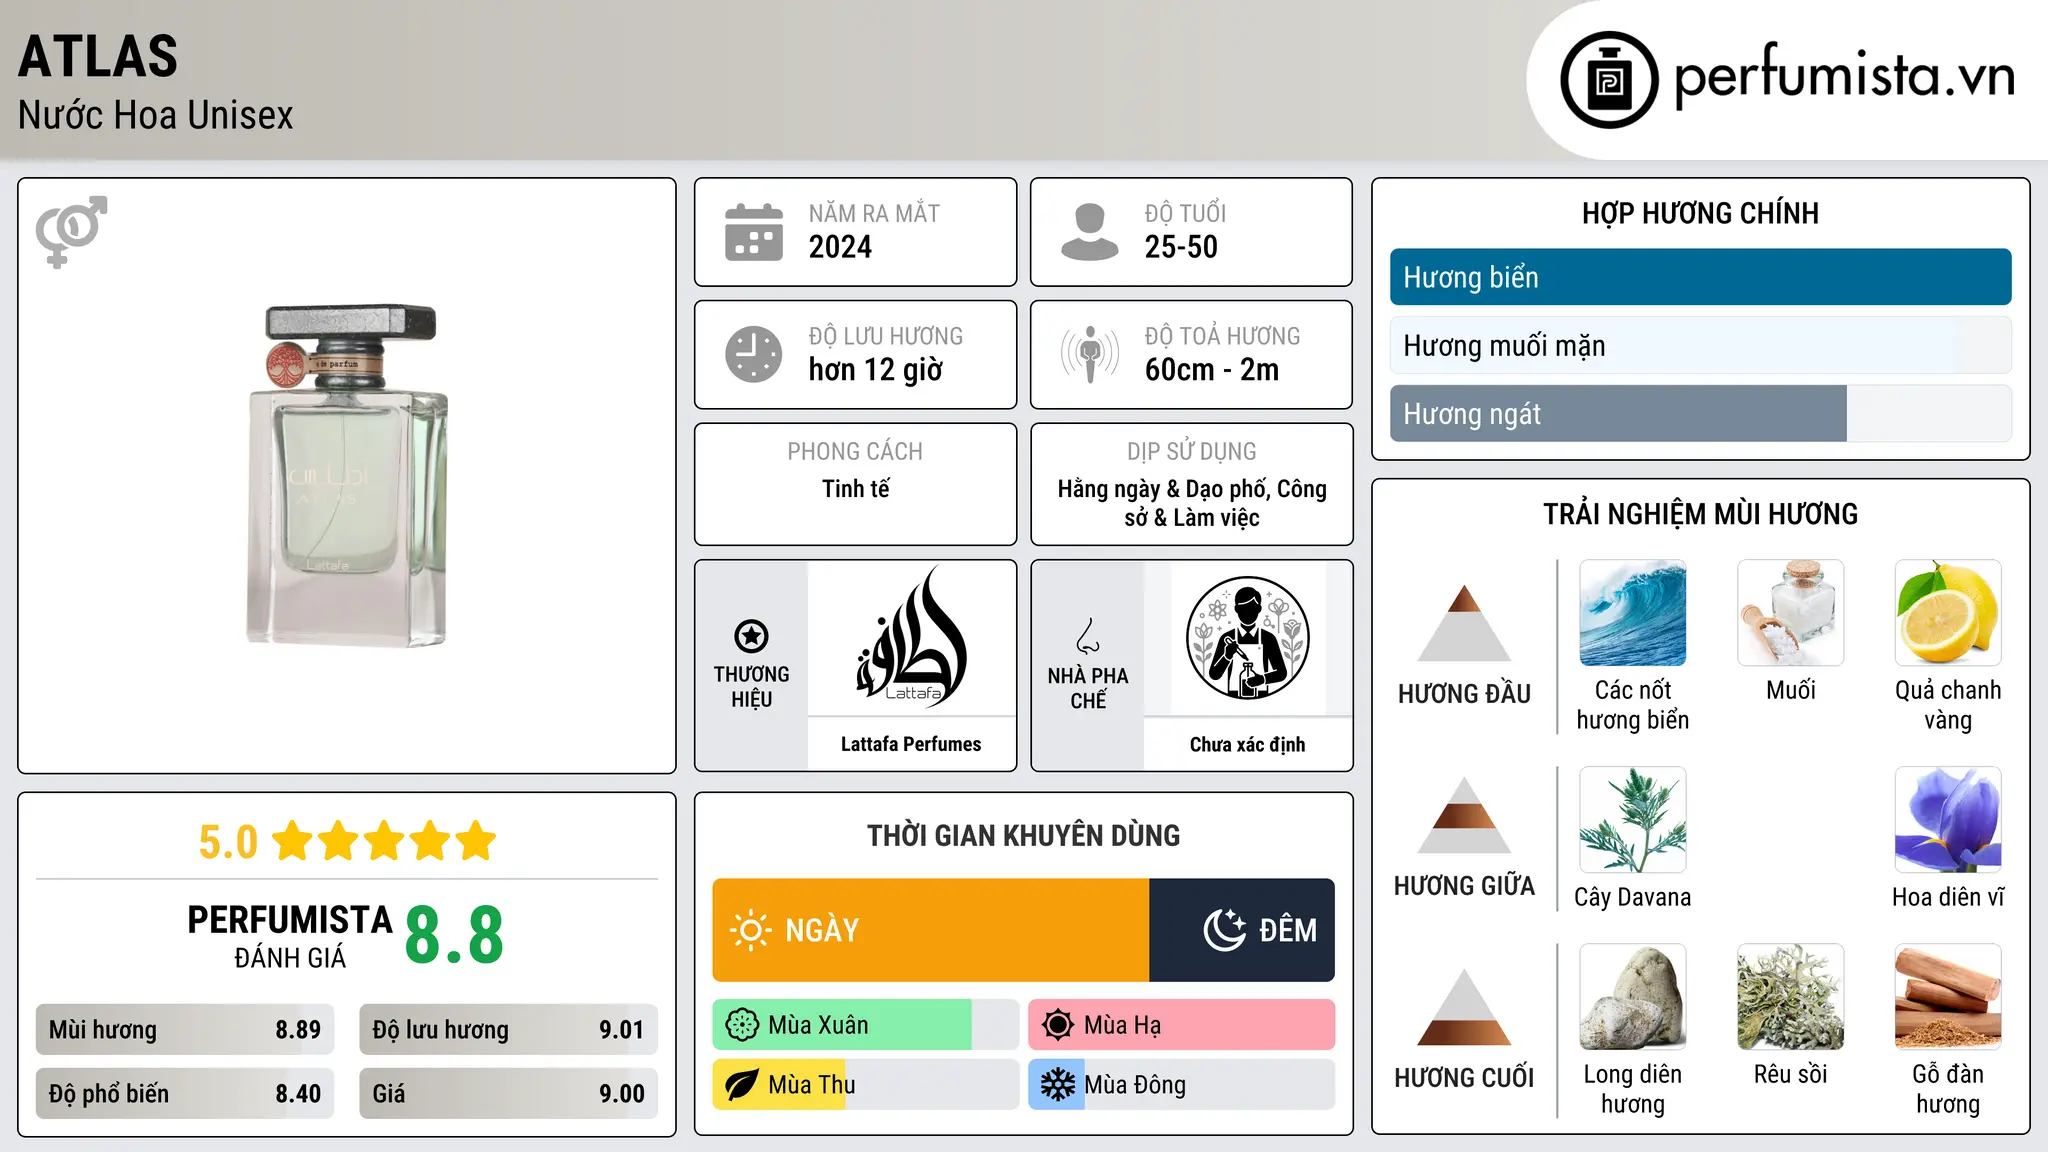This screenshot has height=1152, width=2048.
Task: Click the person icon beside Độ tuổi
Action: [1089, 232]
